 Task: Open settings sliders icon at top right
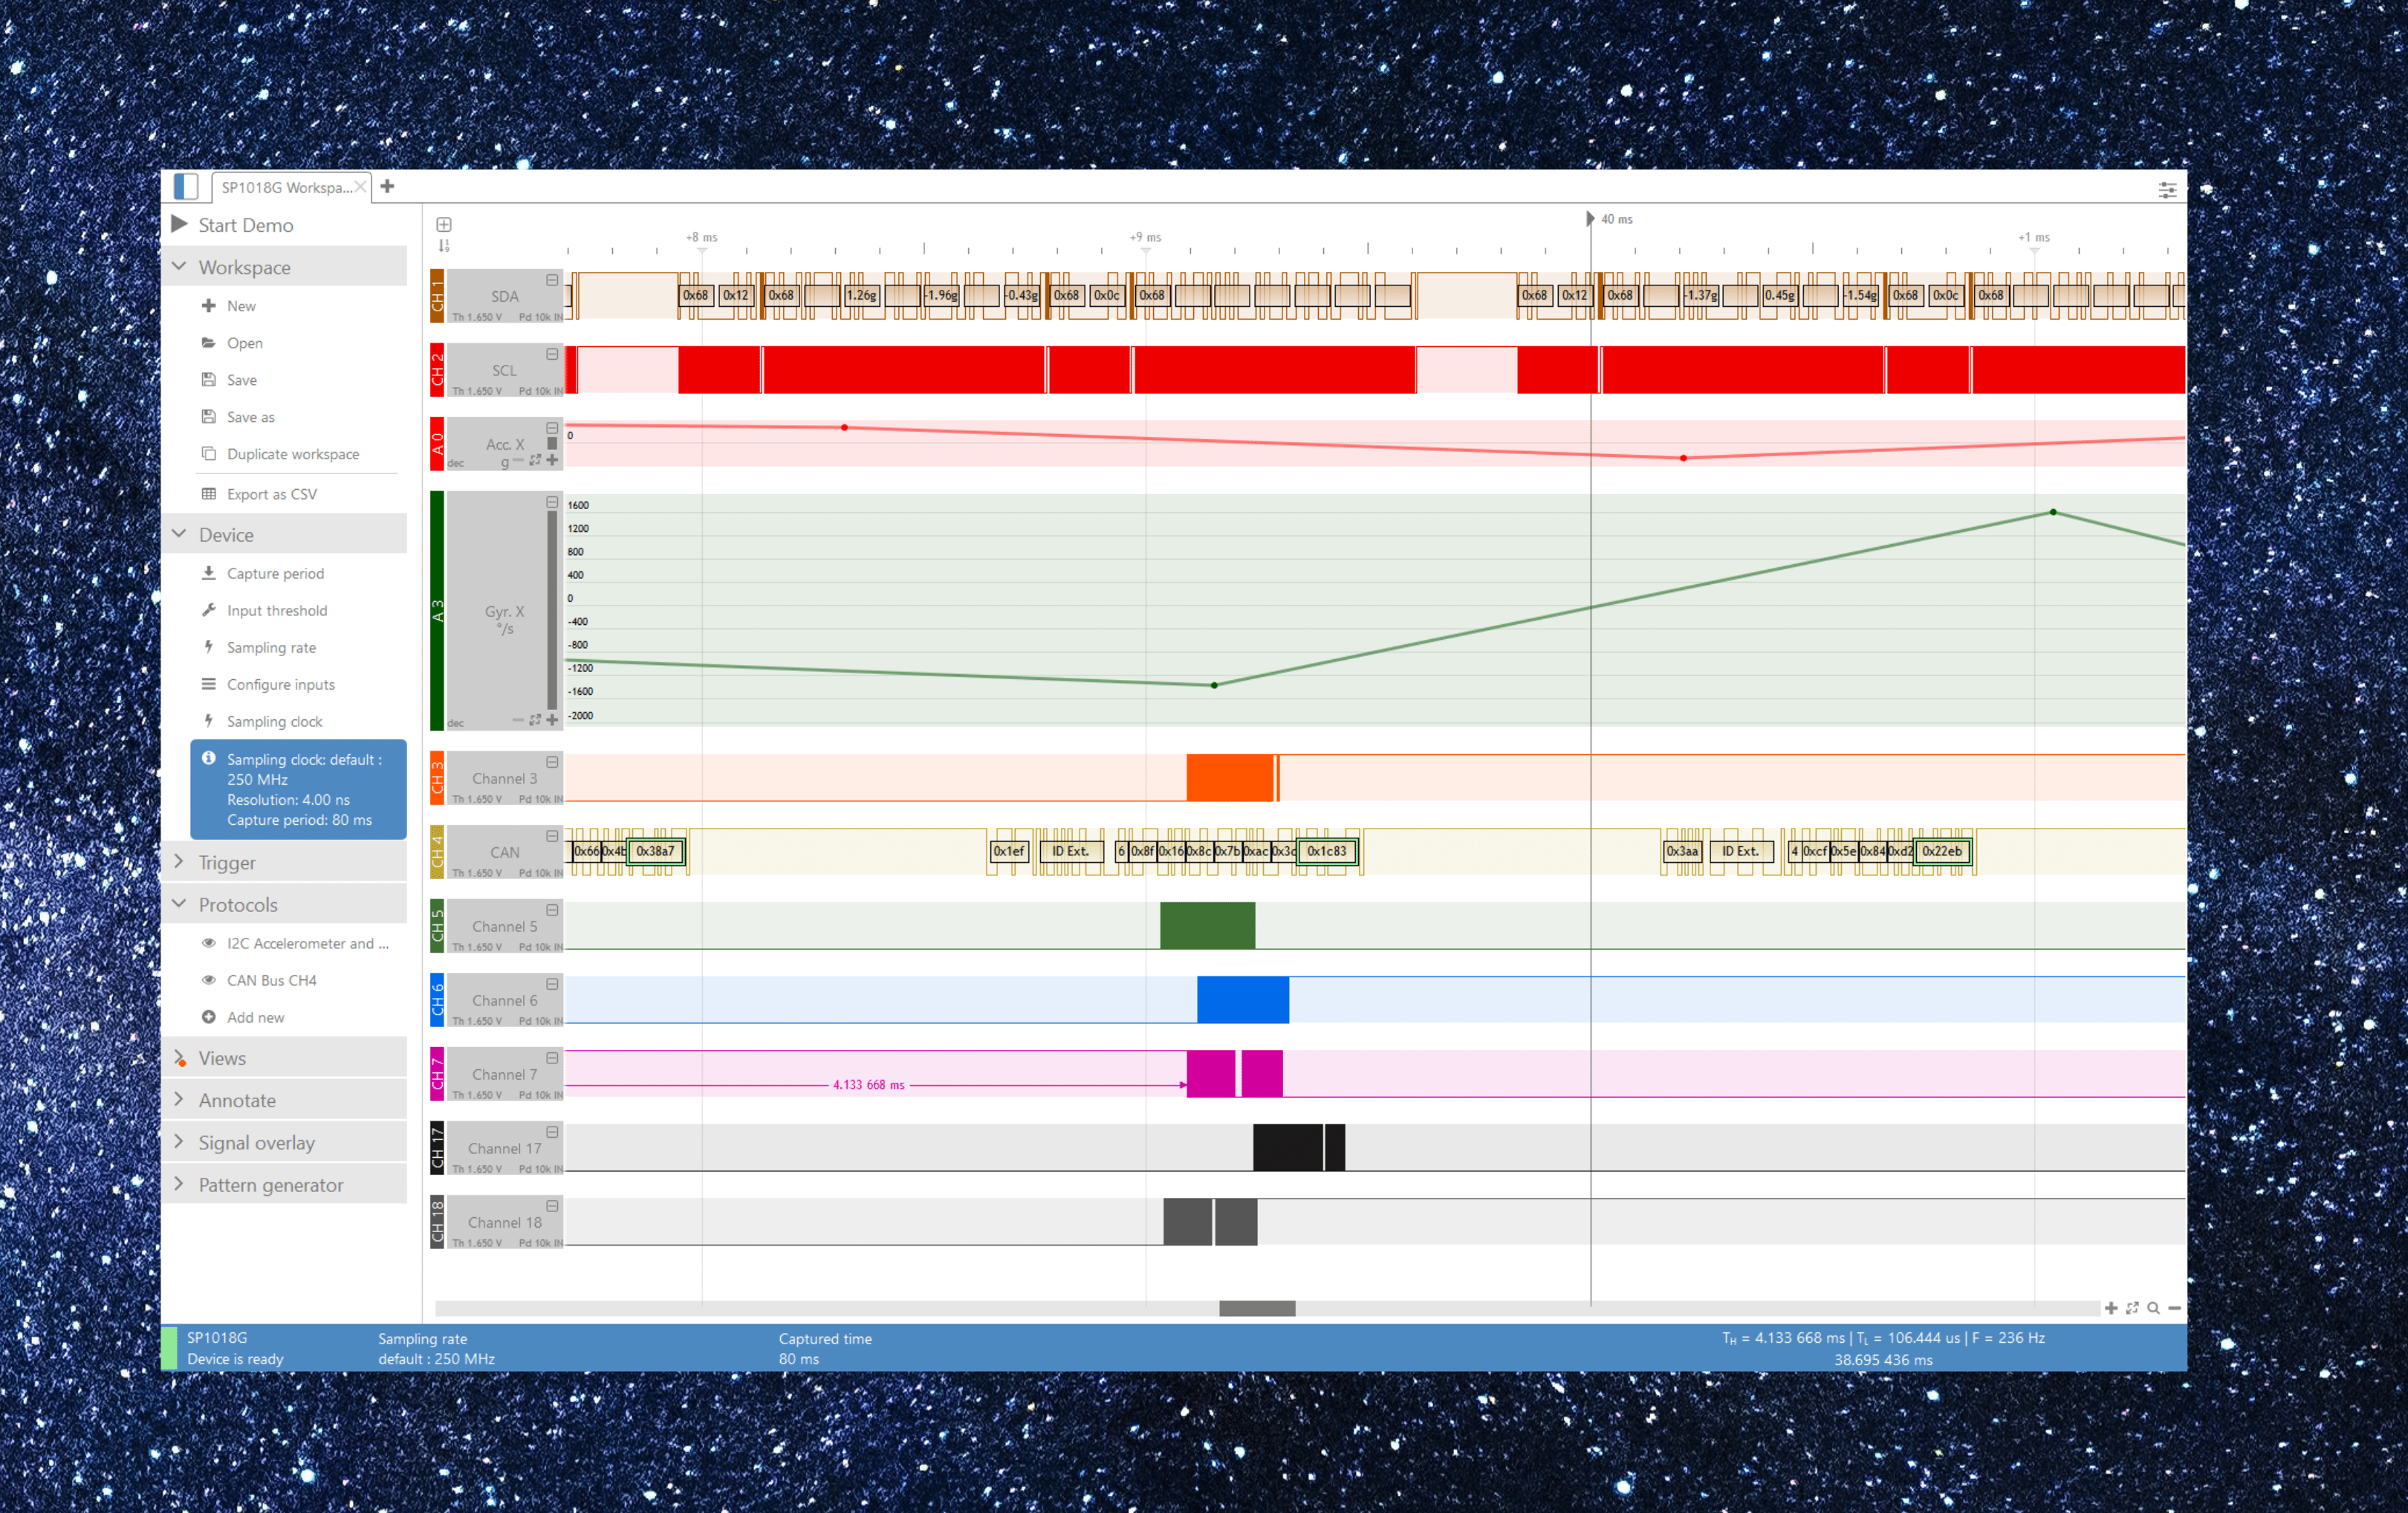pyautogui.click(x=2167, y=190)
